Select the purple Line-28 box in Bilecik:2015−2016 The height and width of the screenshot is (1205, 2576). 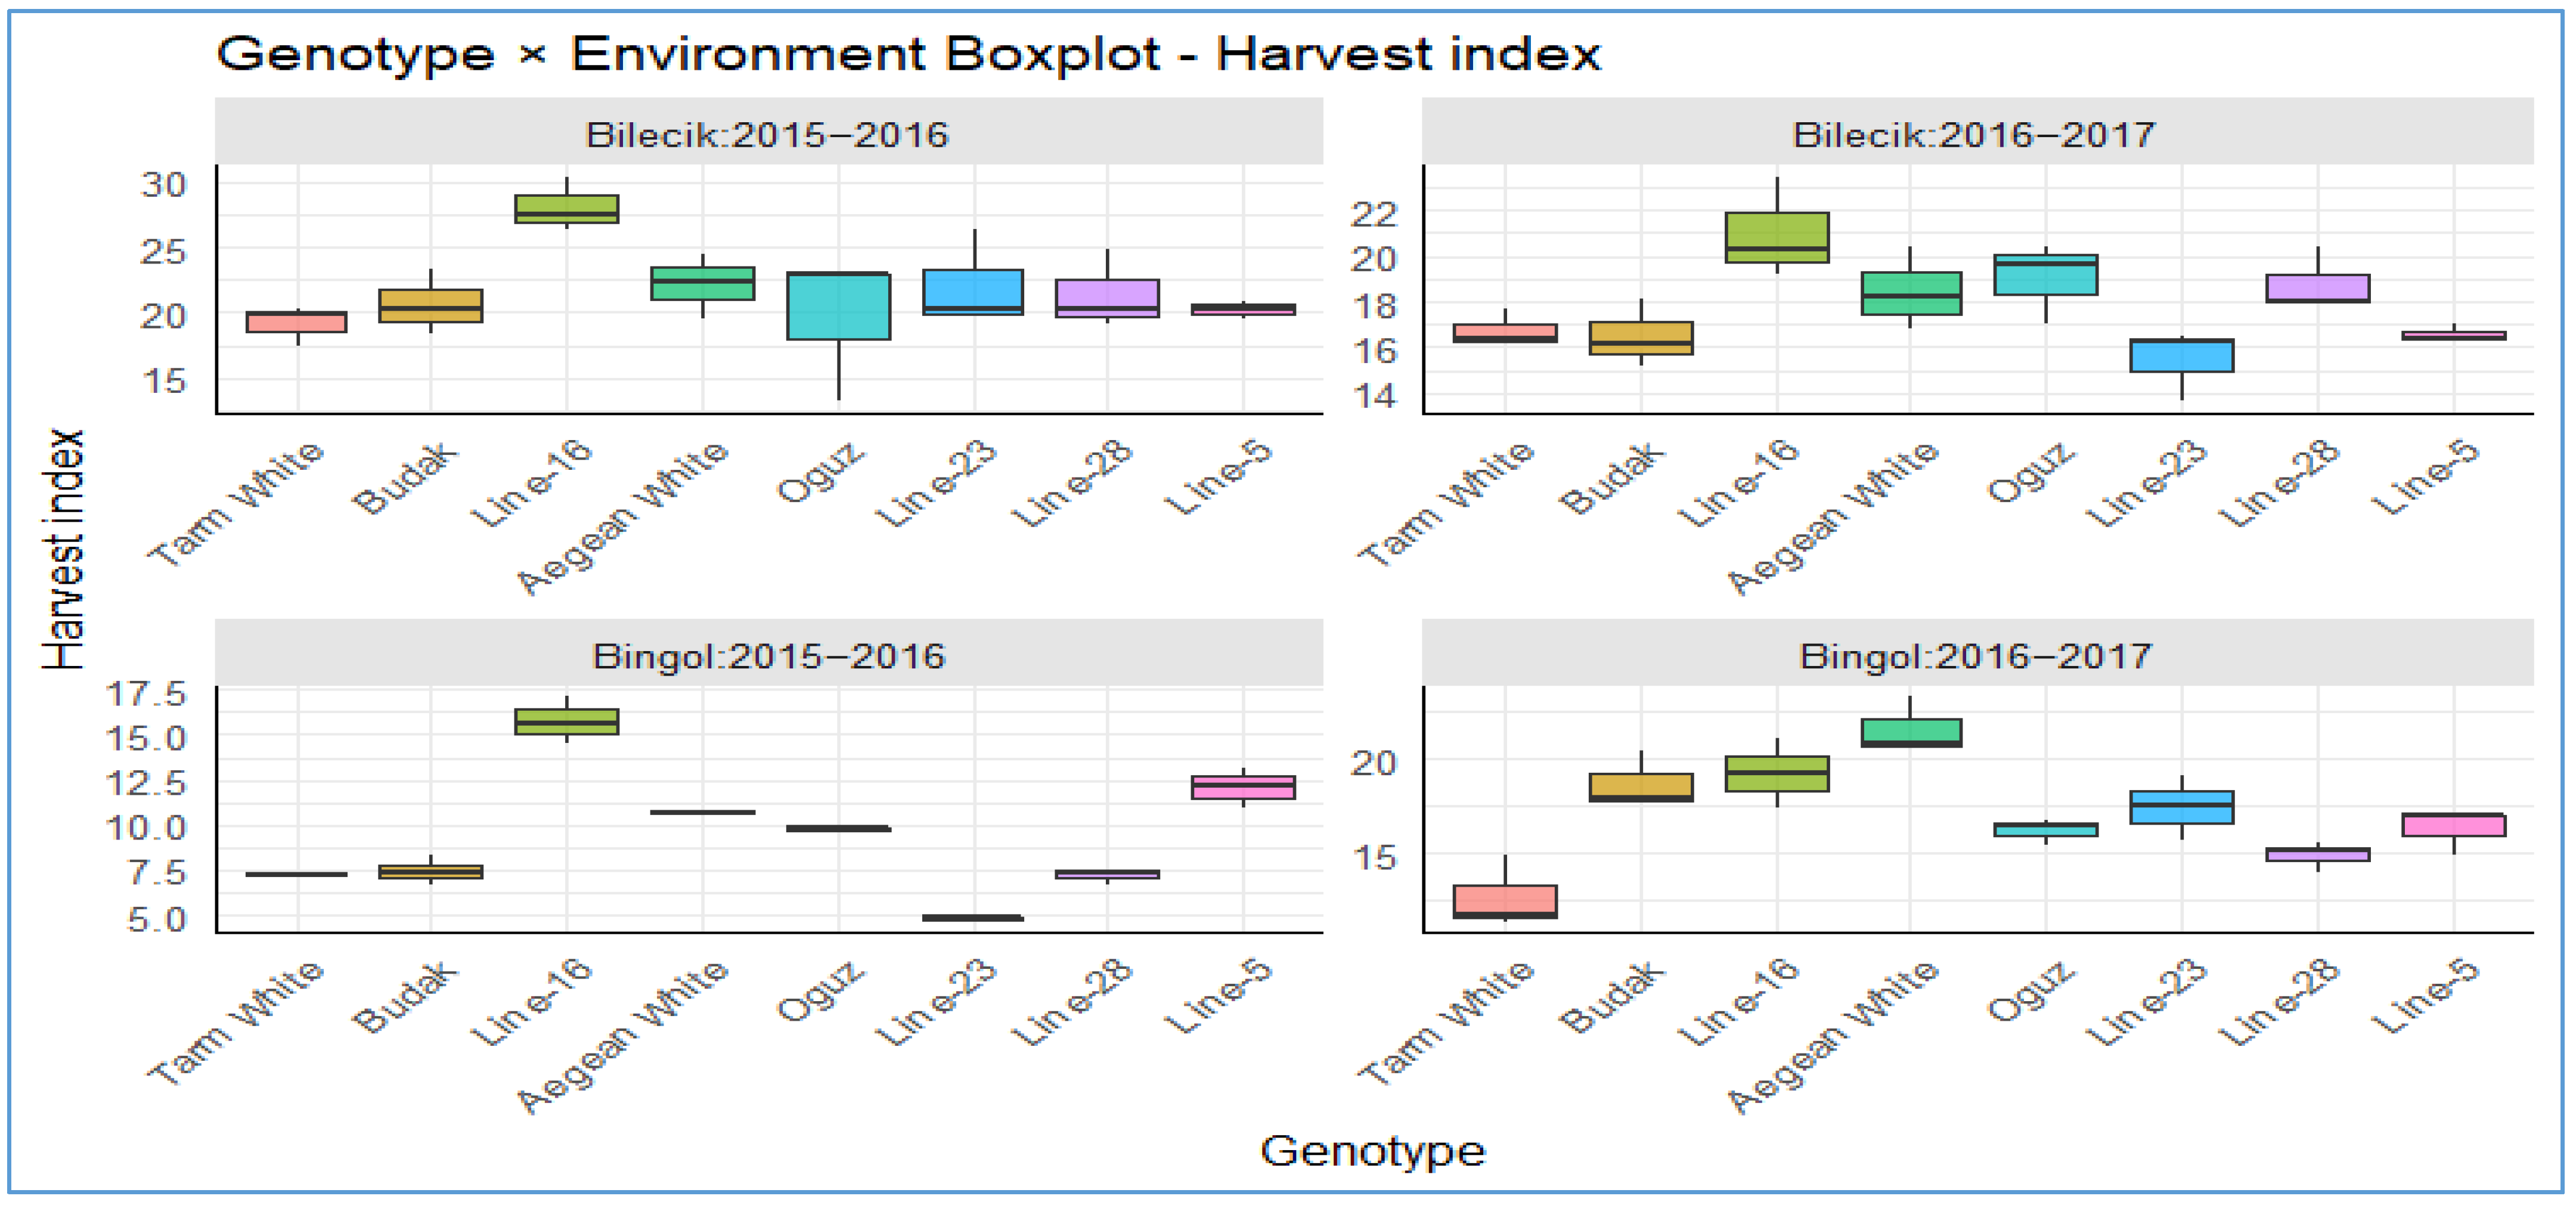1107,298
